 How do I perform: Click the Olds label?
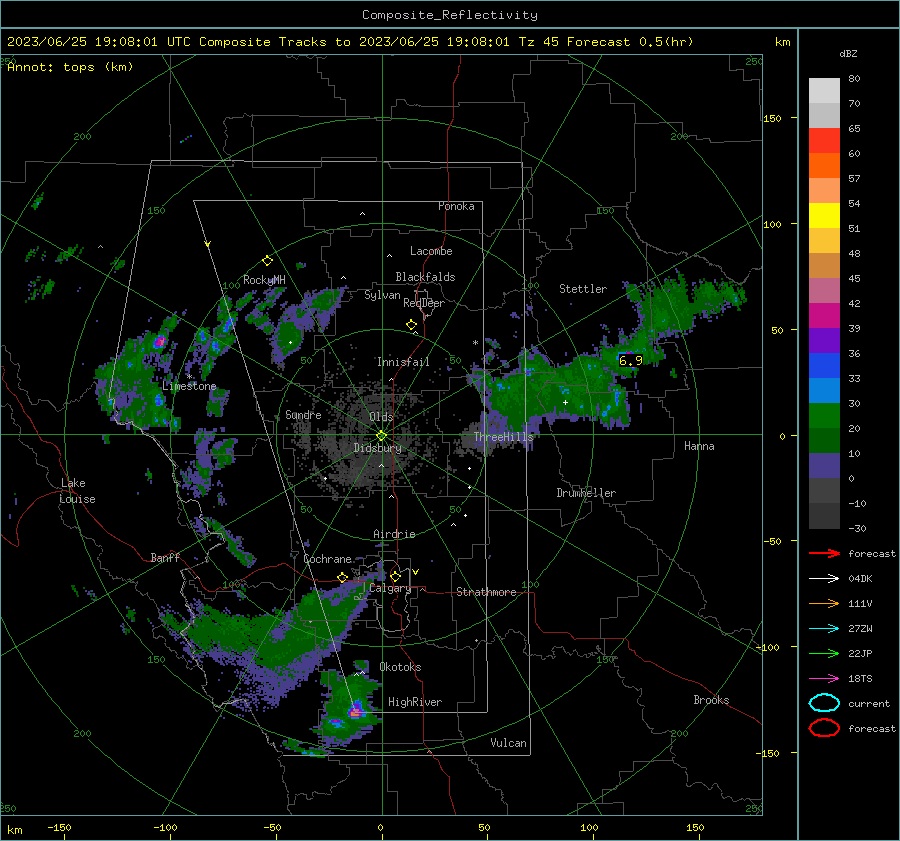point(381,417)
